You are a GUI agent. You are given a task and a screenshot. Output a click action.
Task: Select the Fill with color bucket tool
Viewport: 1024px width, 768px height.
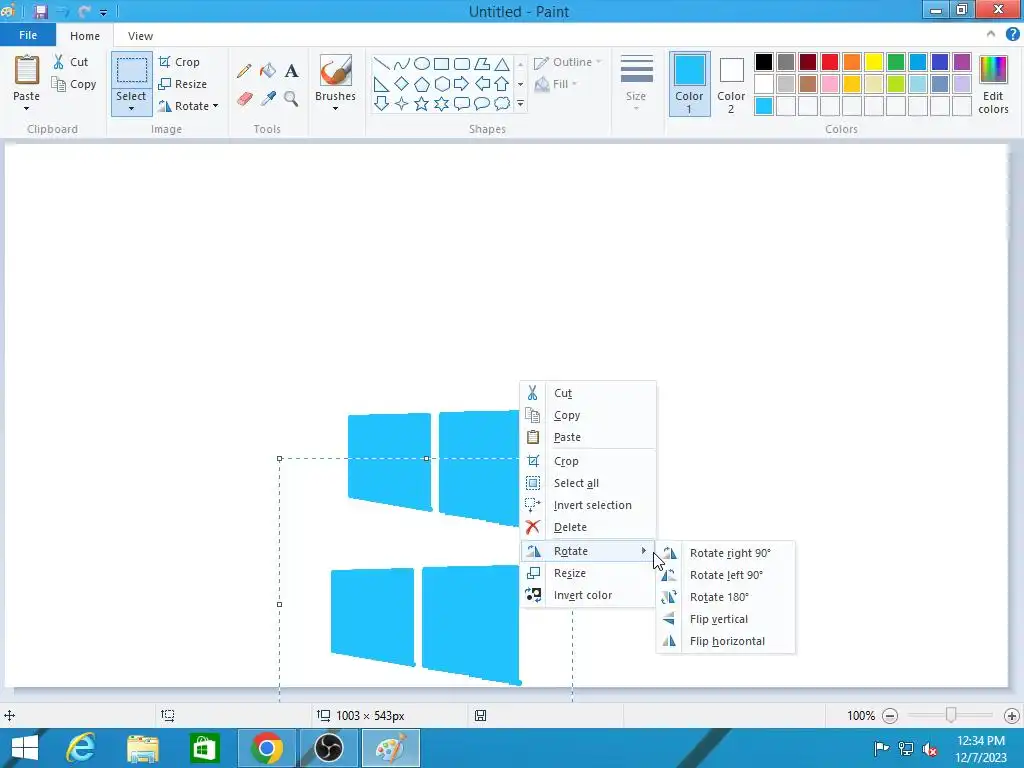[268, 71]
